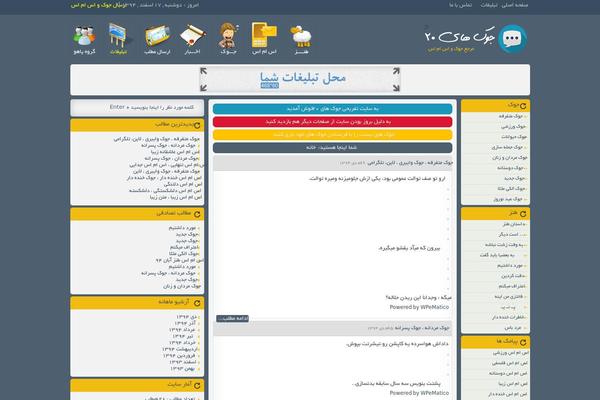Open اس ام اس دوستانه in پیامک ها

(508, 373)
